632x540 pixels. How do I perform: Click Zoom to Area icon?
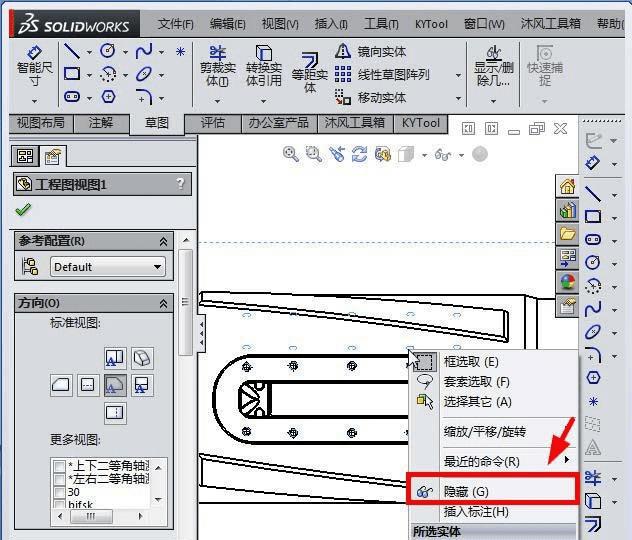click(x=314, y=154)
